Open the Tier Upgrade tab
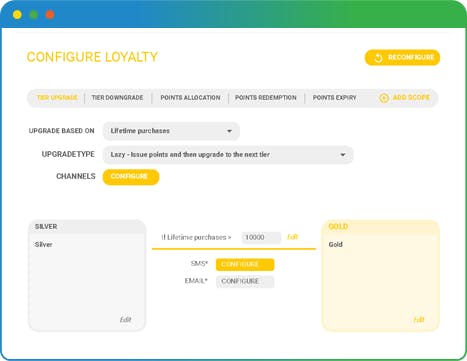 pos(57,98)
